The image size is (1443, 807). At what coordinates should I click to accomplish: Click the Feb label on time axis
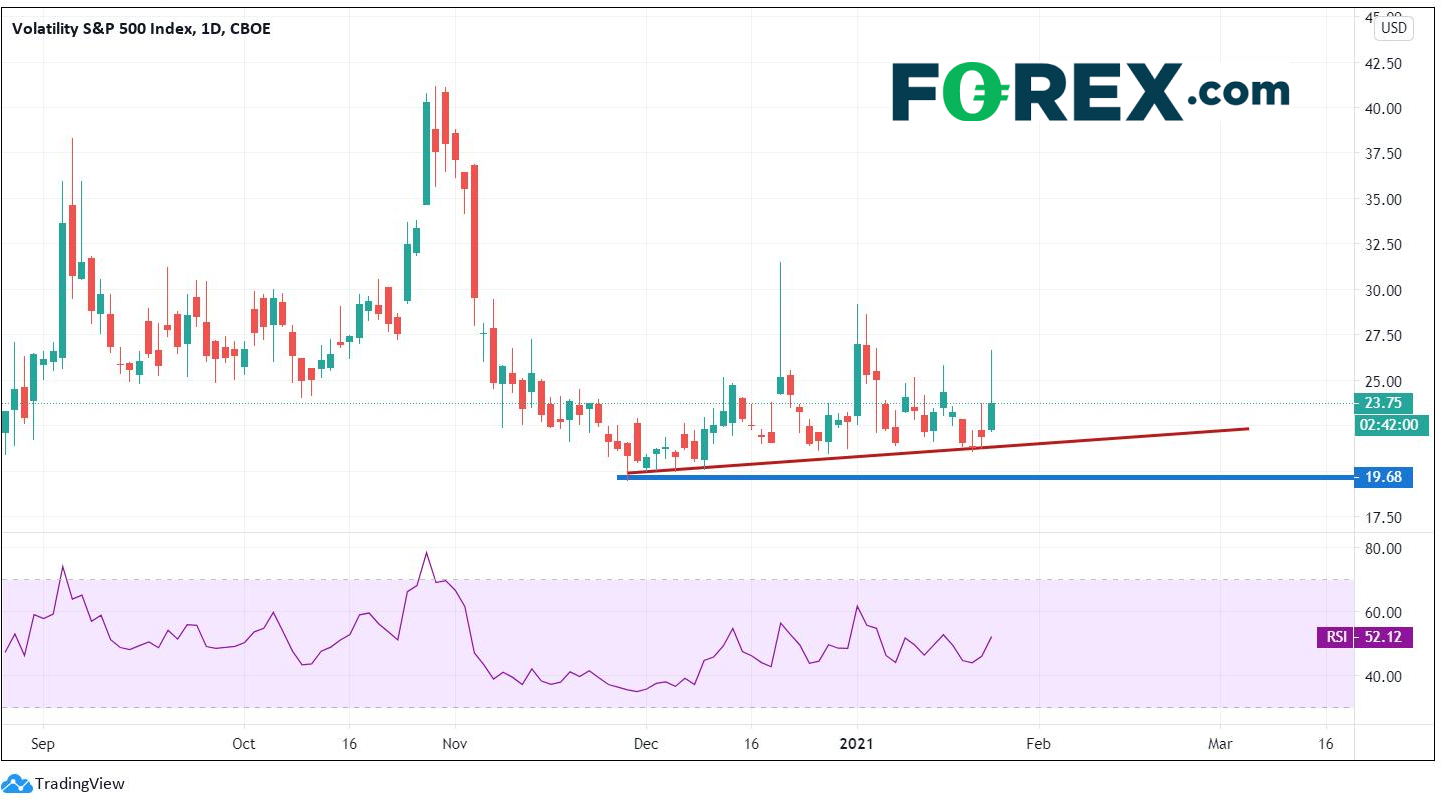(1039, 744)
